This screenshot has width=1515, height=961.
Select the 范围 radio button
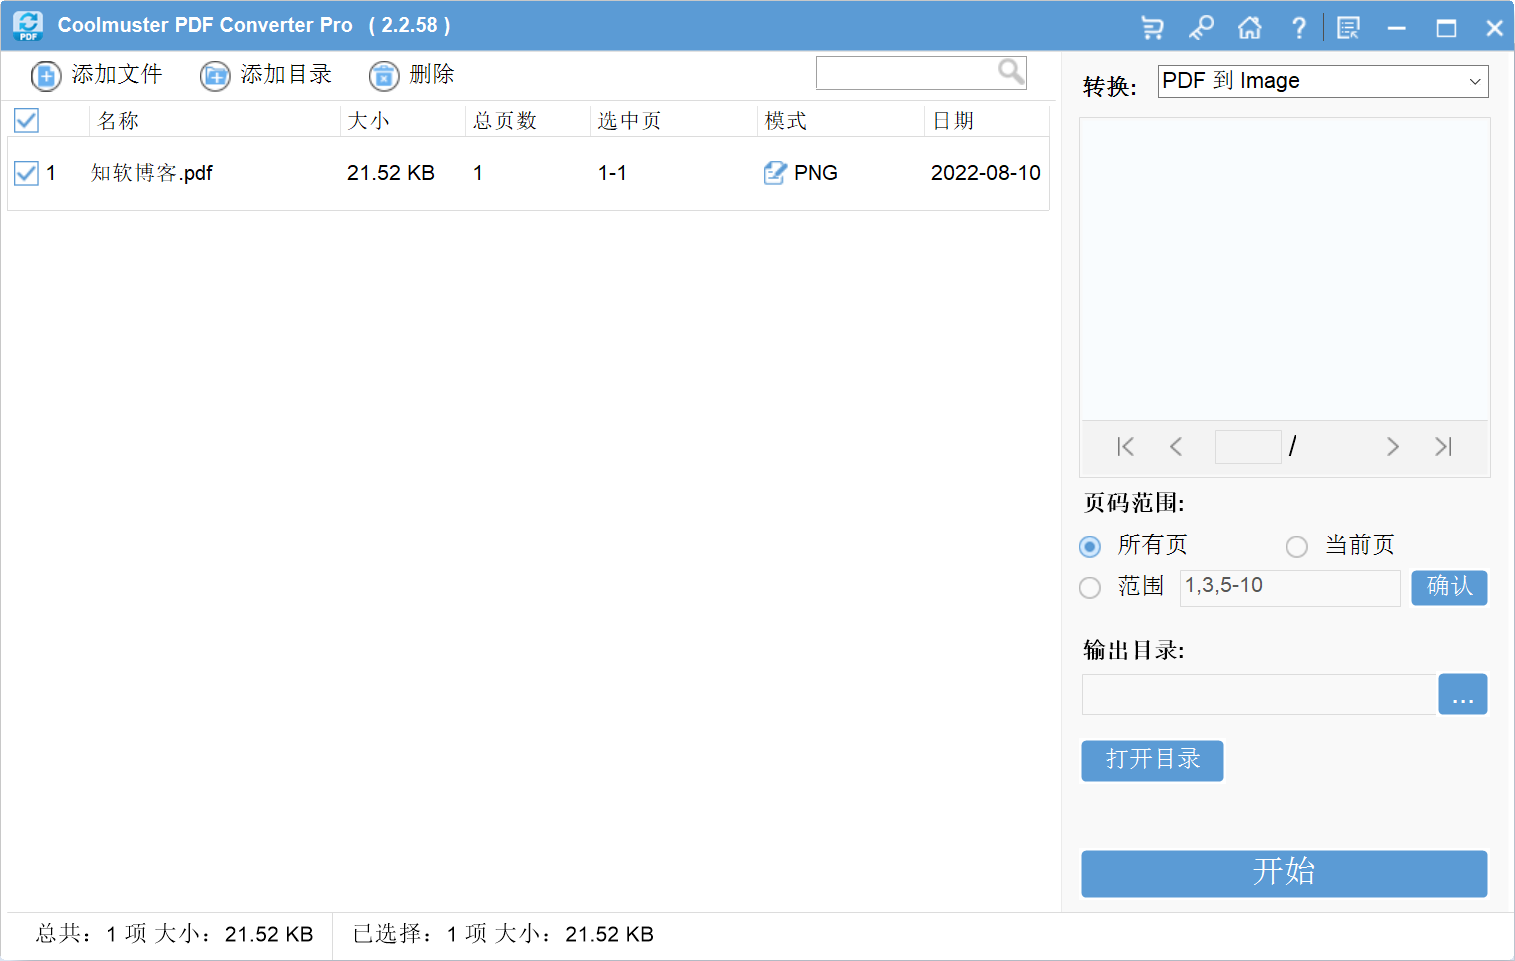[1090, 588]
